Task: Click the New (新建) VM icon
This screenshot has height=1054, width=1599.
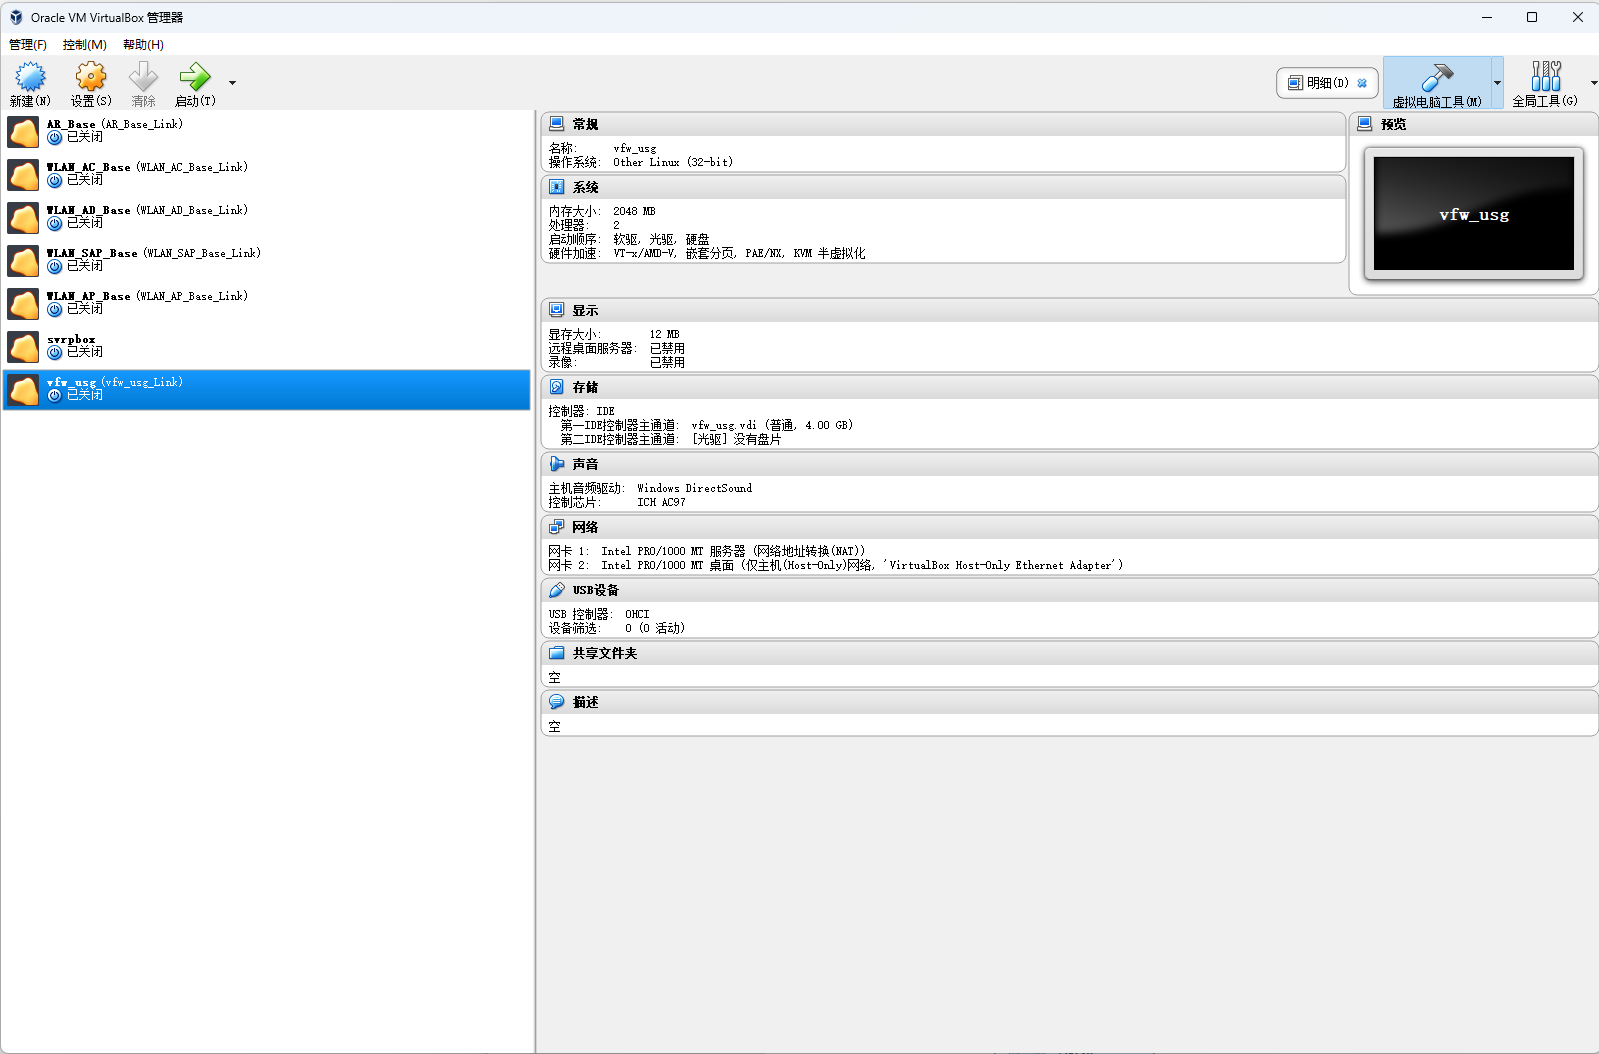Action: point(30,77)
